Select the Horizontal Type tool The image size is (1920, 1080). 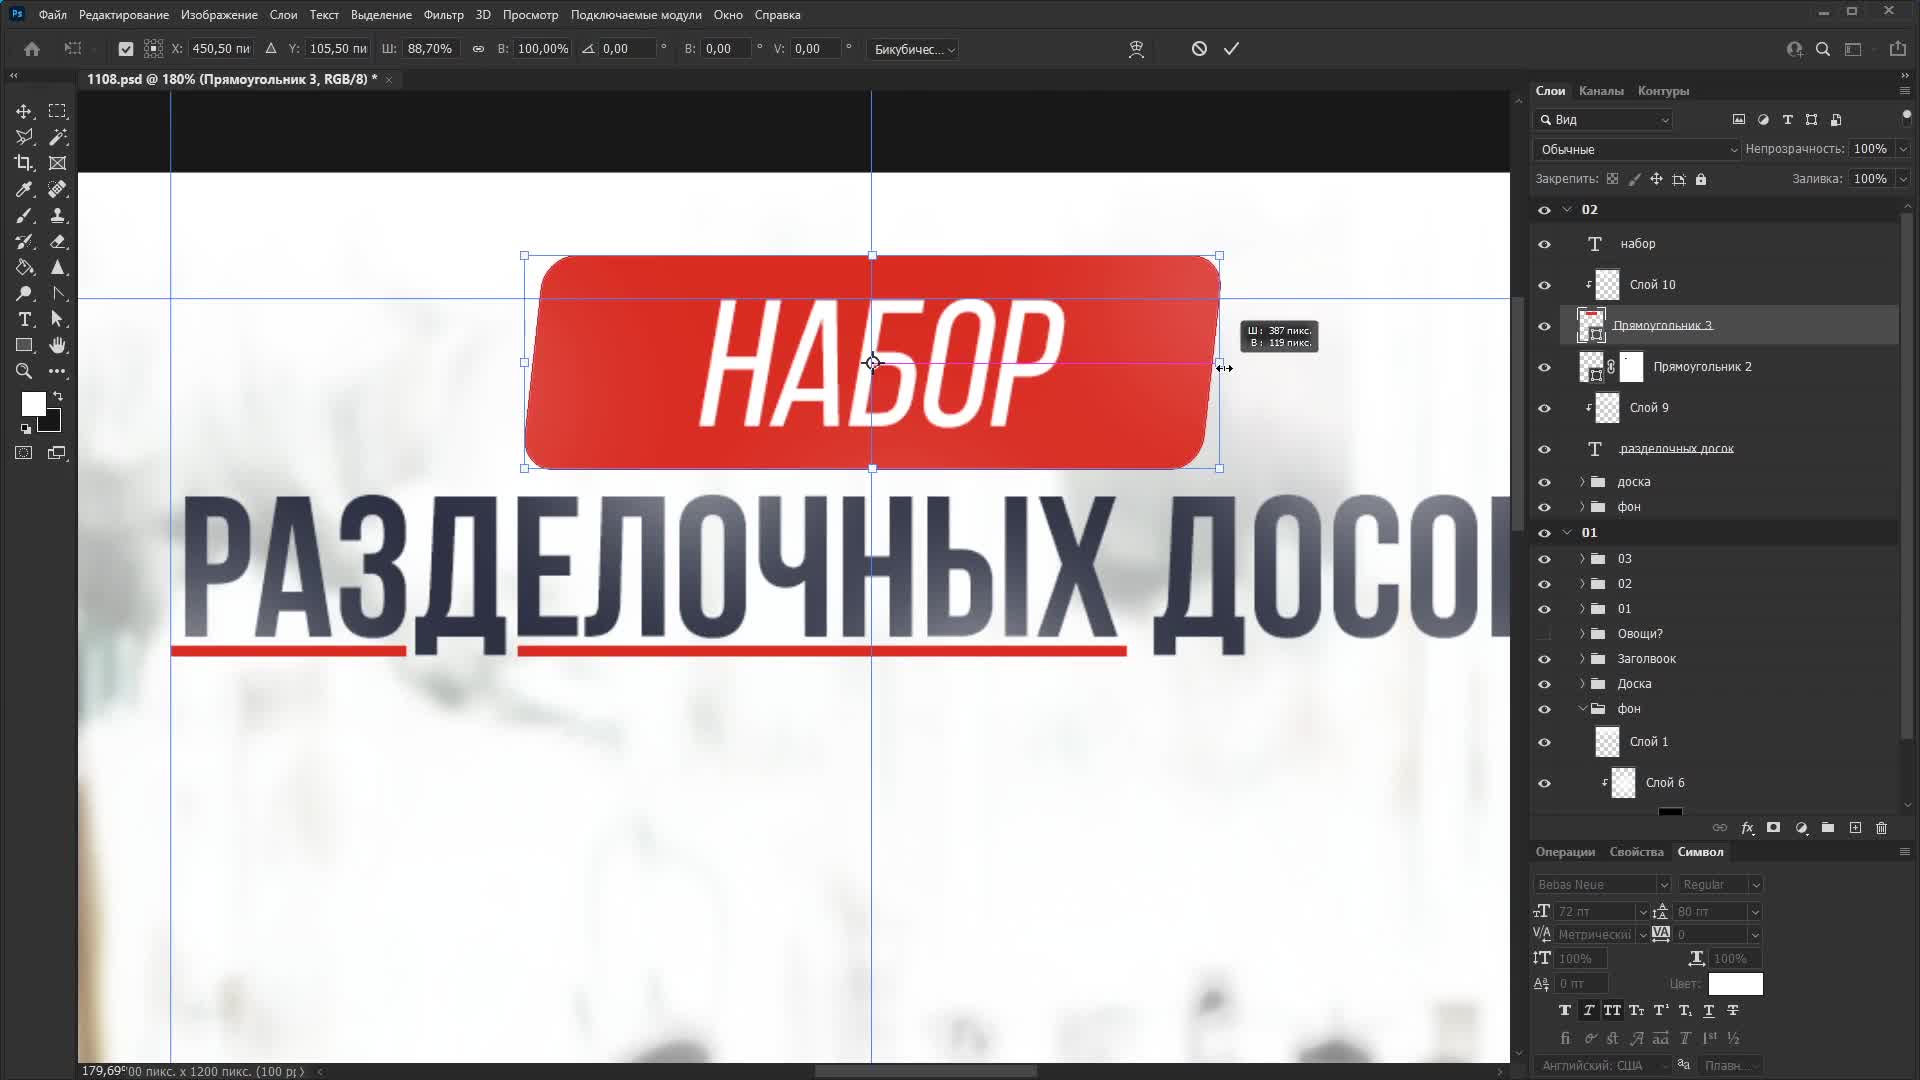(x=24, y=319)
